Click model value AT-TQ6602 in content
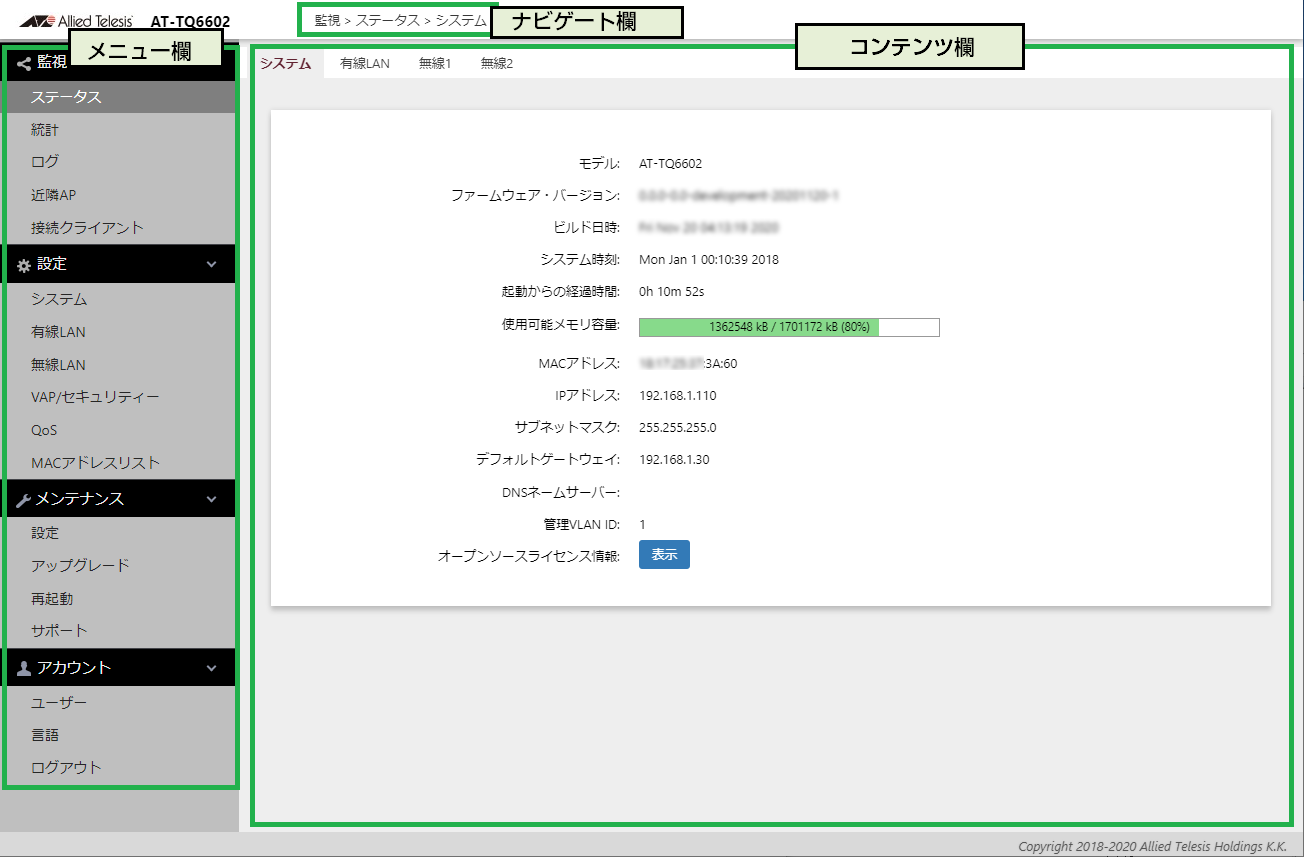The width and height of the screenshot is (1304, 857). 670,164
